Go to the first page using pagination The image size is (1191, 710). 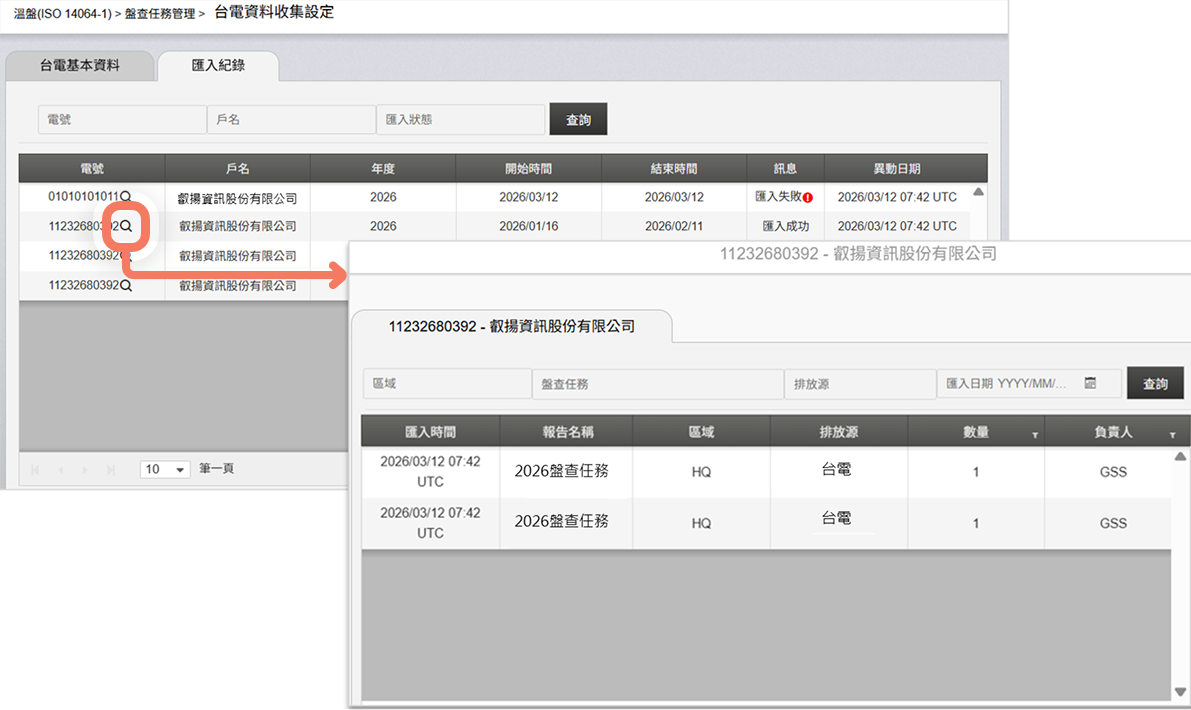[x=37, y=469]
